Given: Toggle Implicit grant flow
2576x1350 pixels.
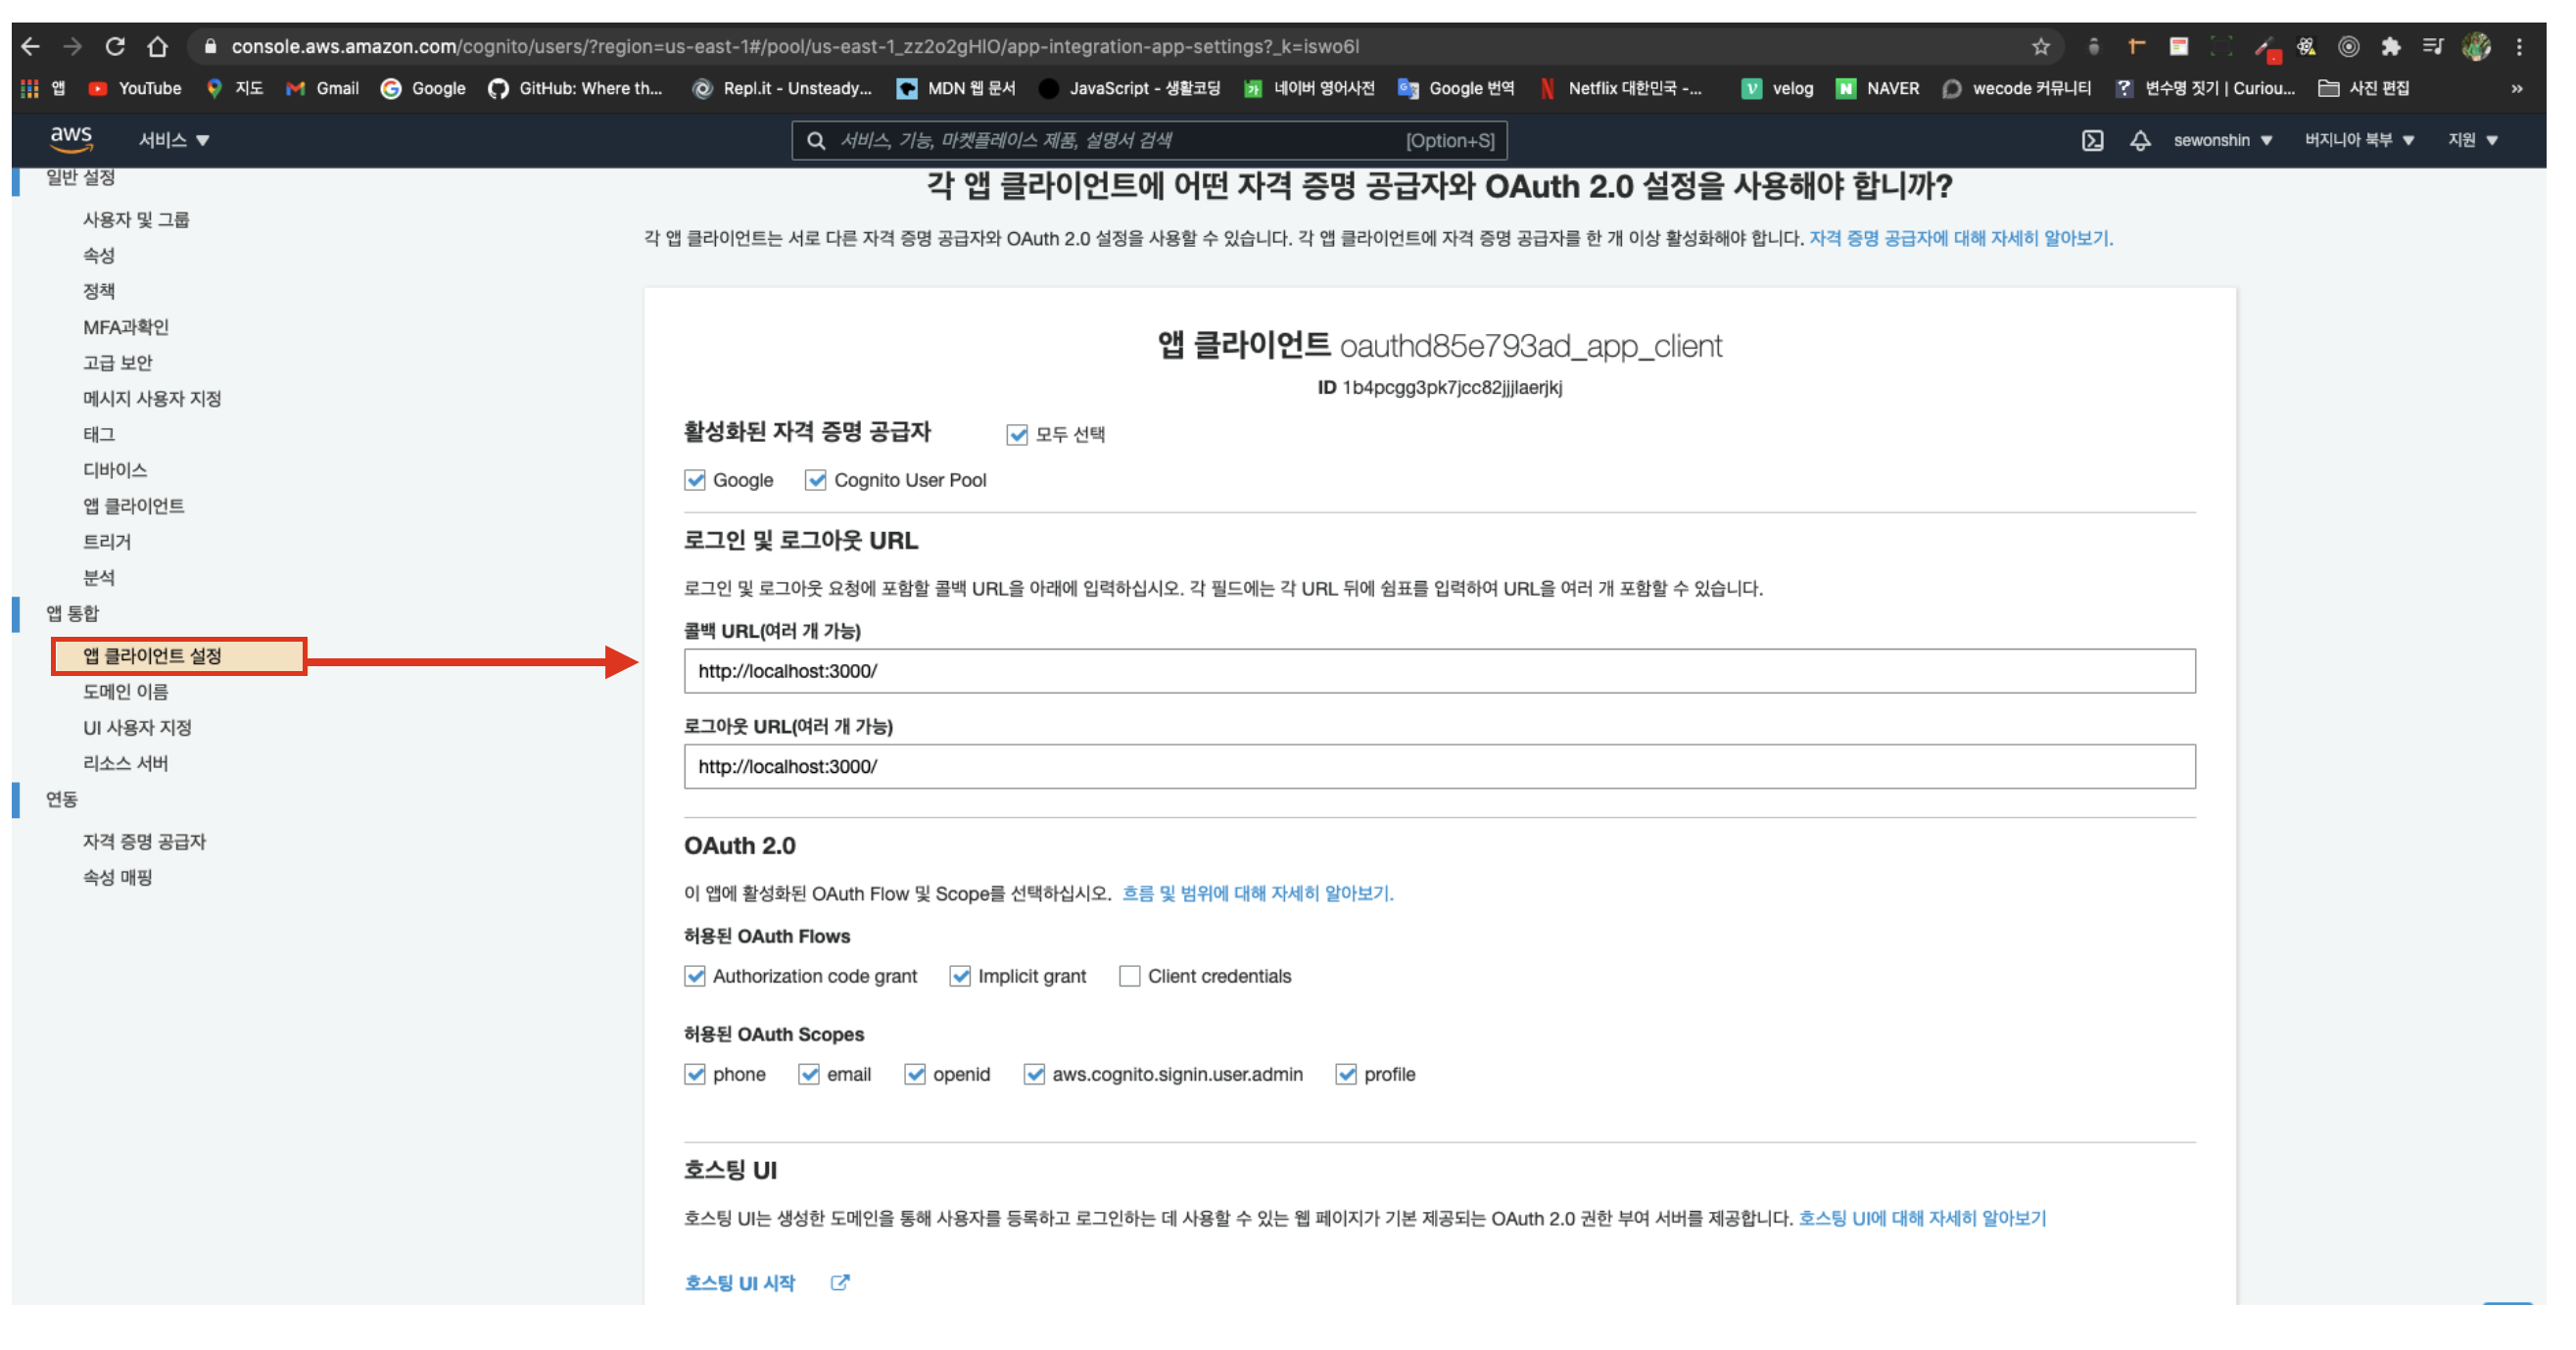Looking at the screenshot, I should click(x=960, y=976).
